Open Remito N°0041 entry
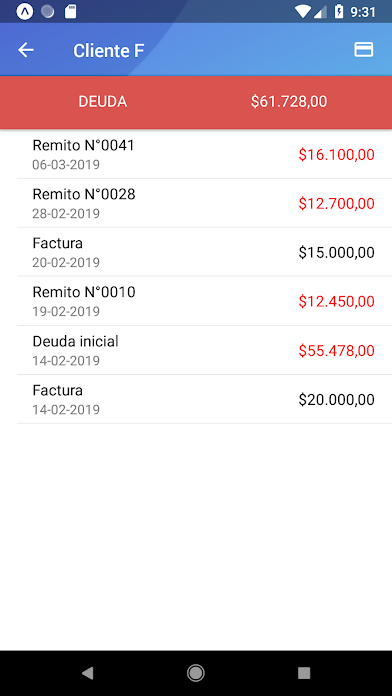This screenshot has width=392, height=696. (x=198, y=154)
